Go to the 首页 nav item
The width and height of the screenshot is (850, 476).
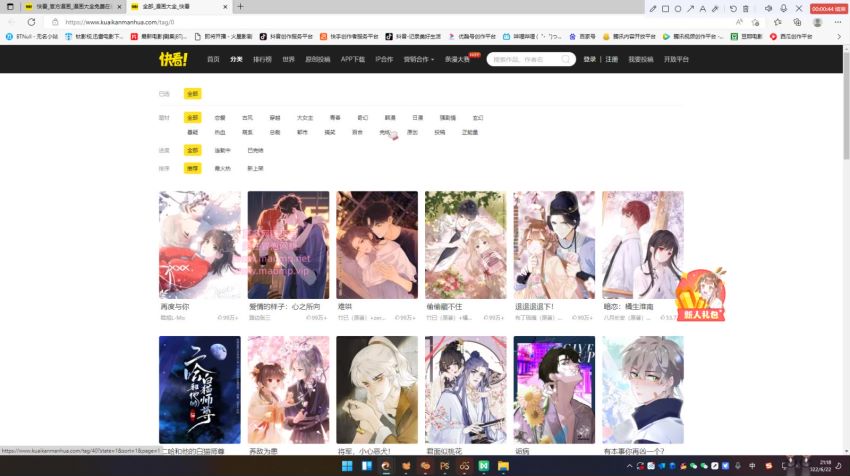213,59
